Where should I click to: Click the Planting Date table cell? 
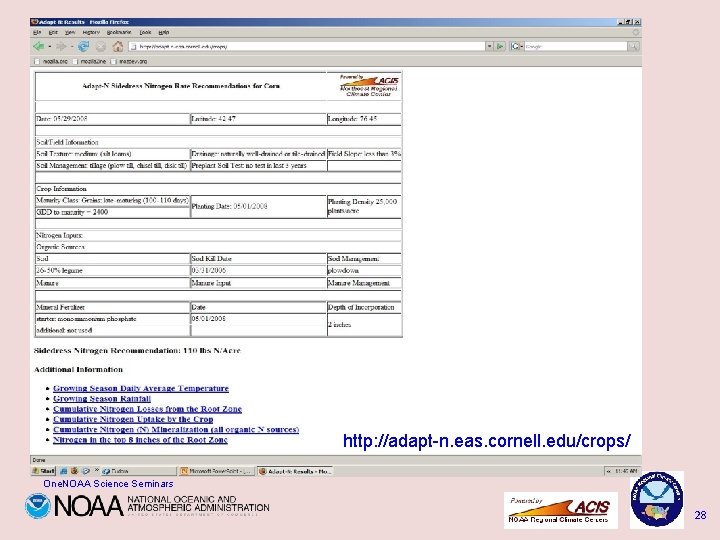tap(258, 206)
